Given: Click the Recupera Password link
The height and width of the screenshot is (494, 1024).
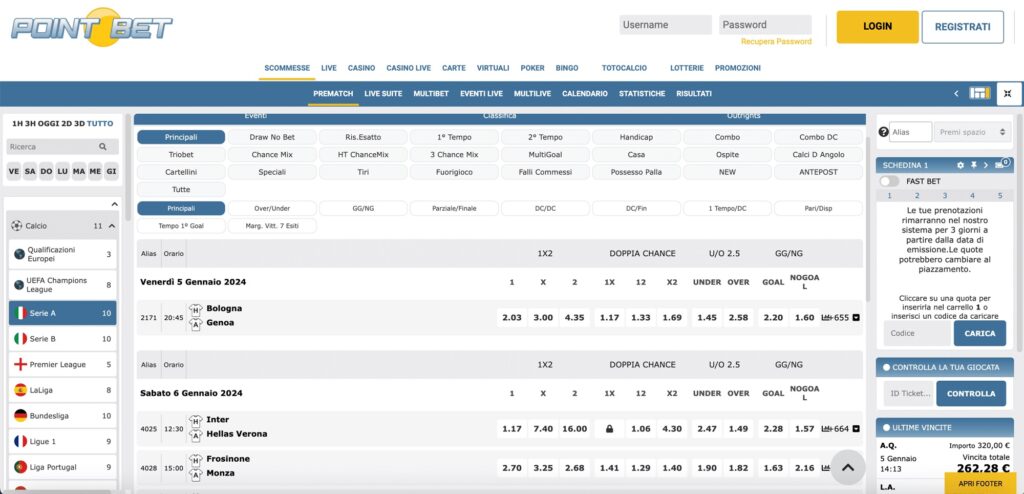Looking at the screenshot, I should click(x=776, y=41).
